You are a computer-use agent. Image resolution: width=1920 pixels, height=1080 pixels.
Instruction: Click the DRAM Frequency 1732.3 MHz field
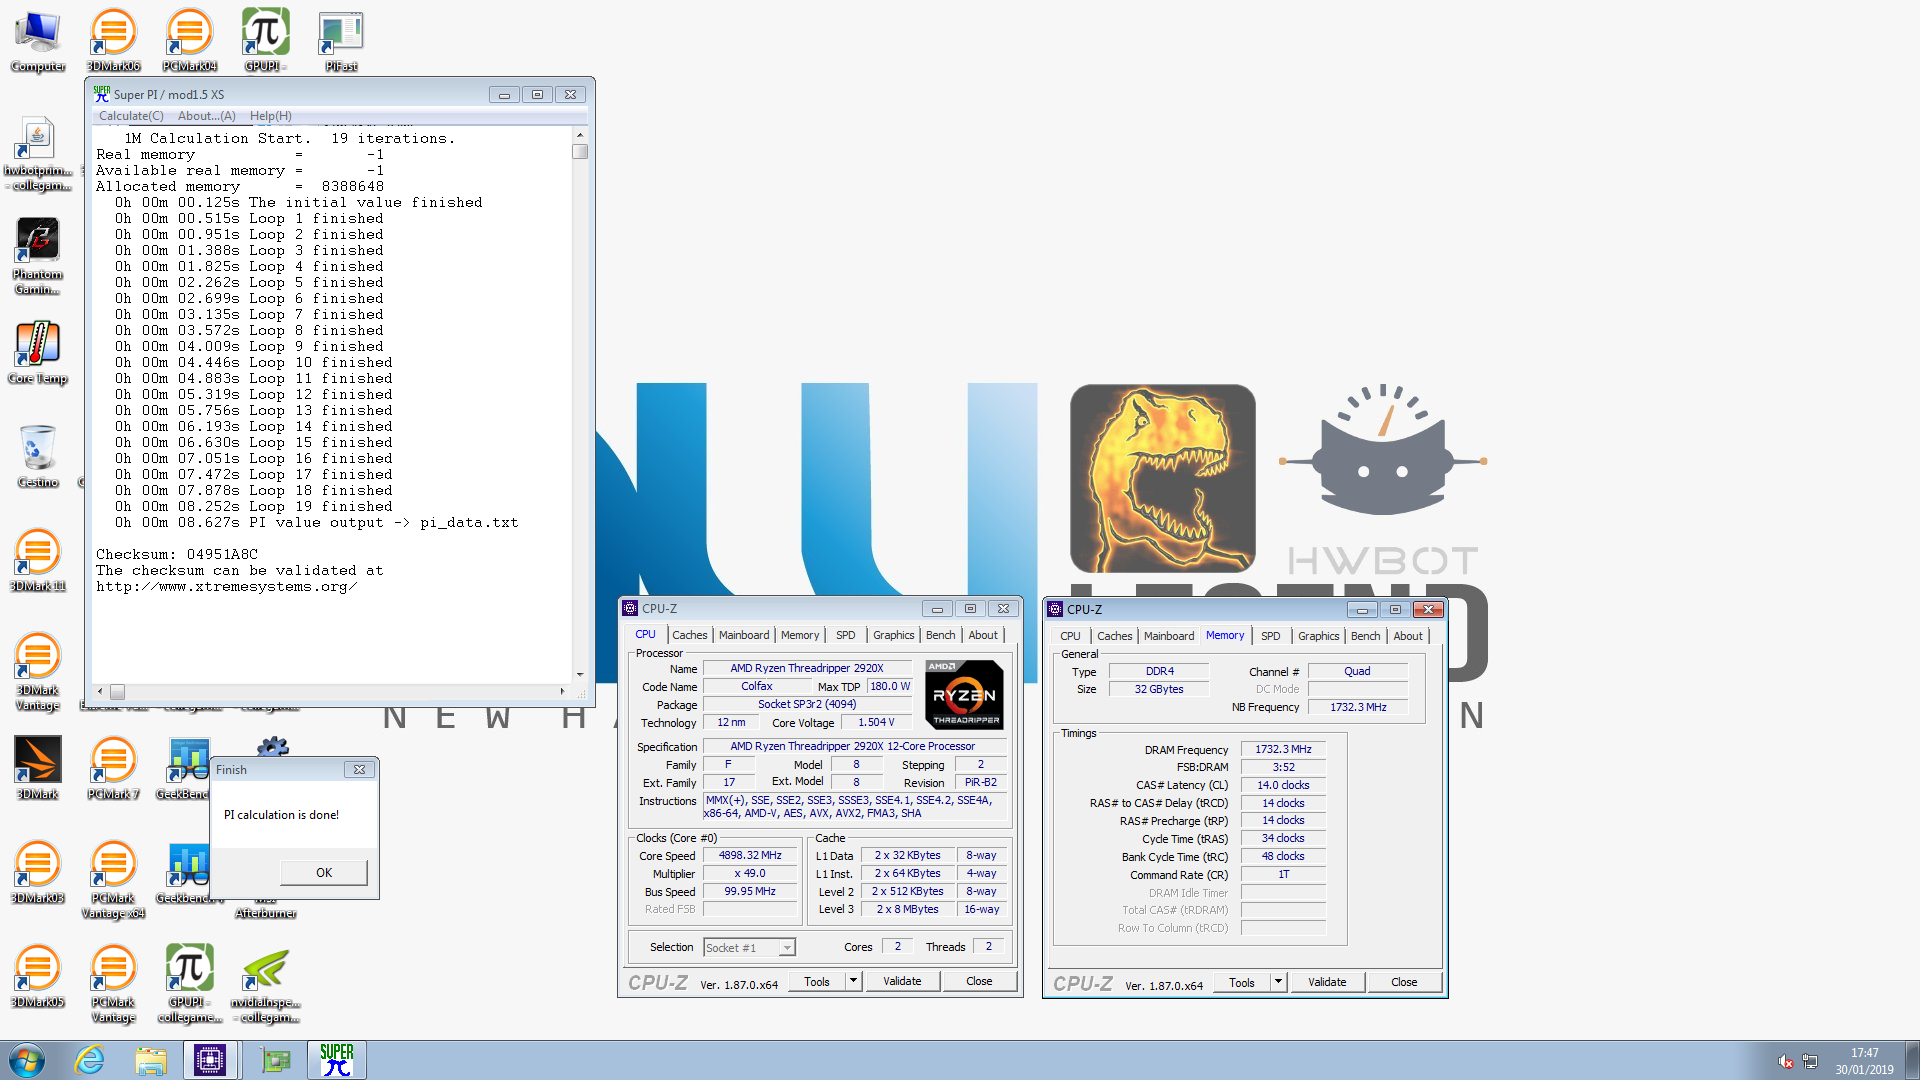coord(1283,750)
